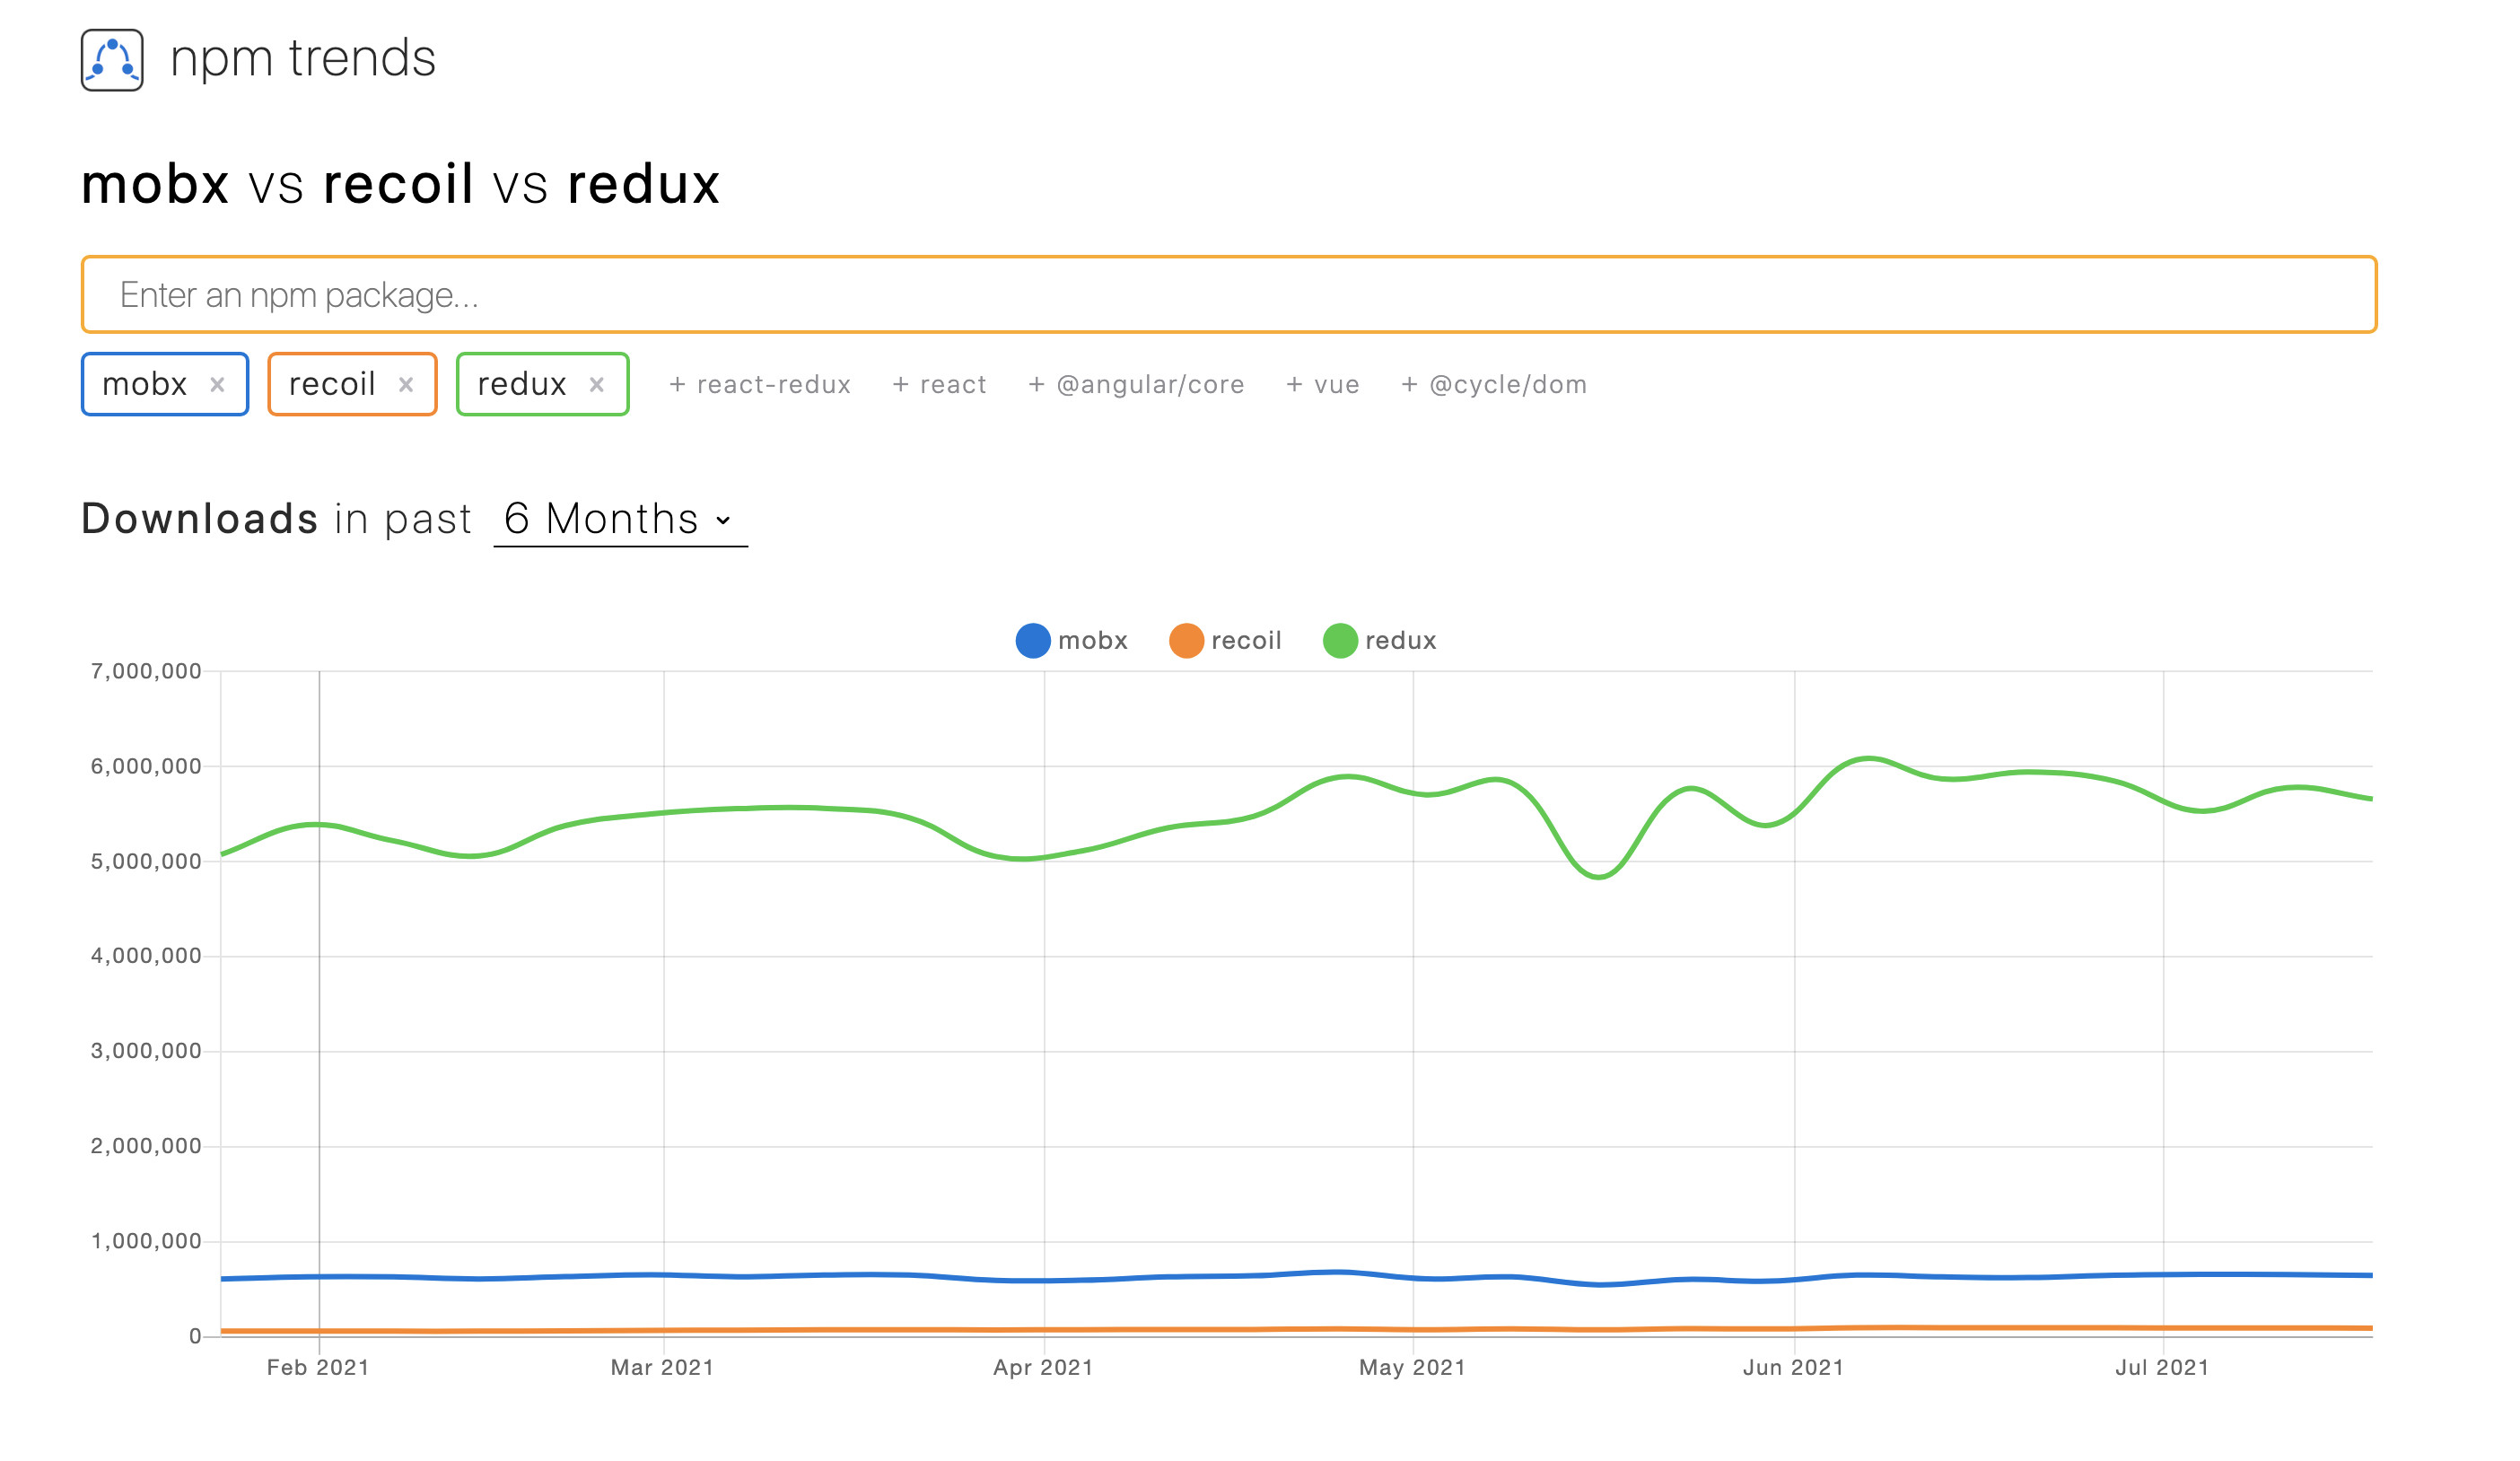The width and height of the screenshot is (2520, 1461).
Task: Click the npm trends site title
Action: (x=303, y=58)
